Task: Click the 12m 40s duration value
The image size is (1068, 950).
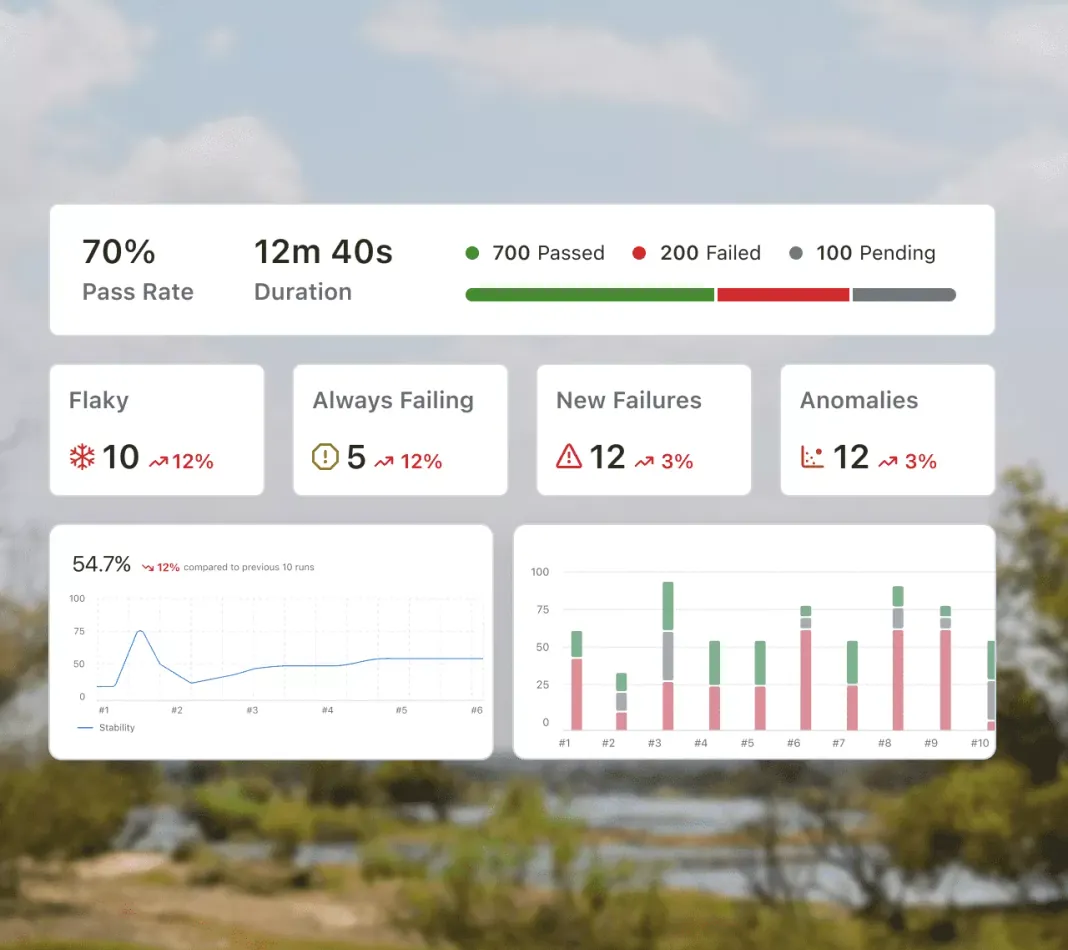Action: coord(324,252)
